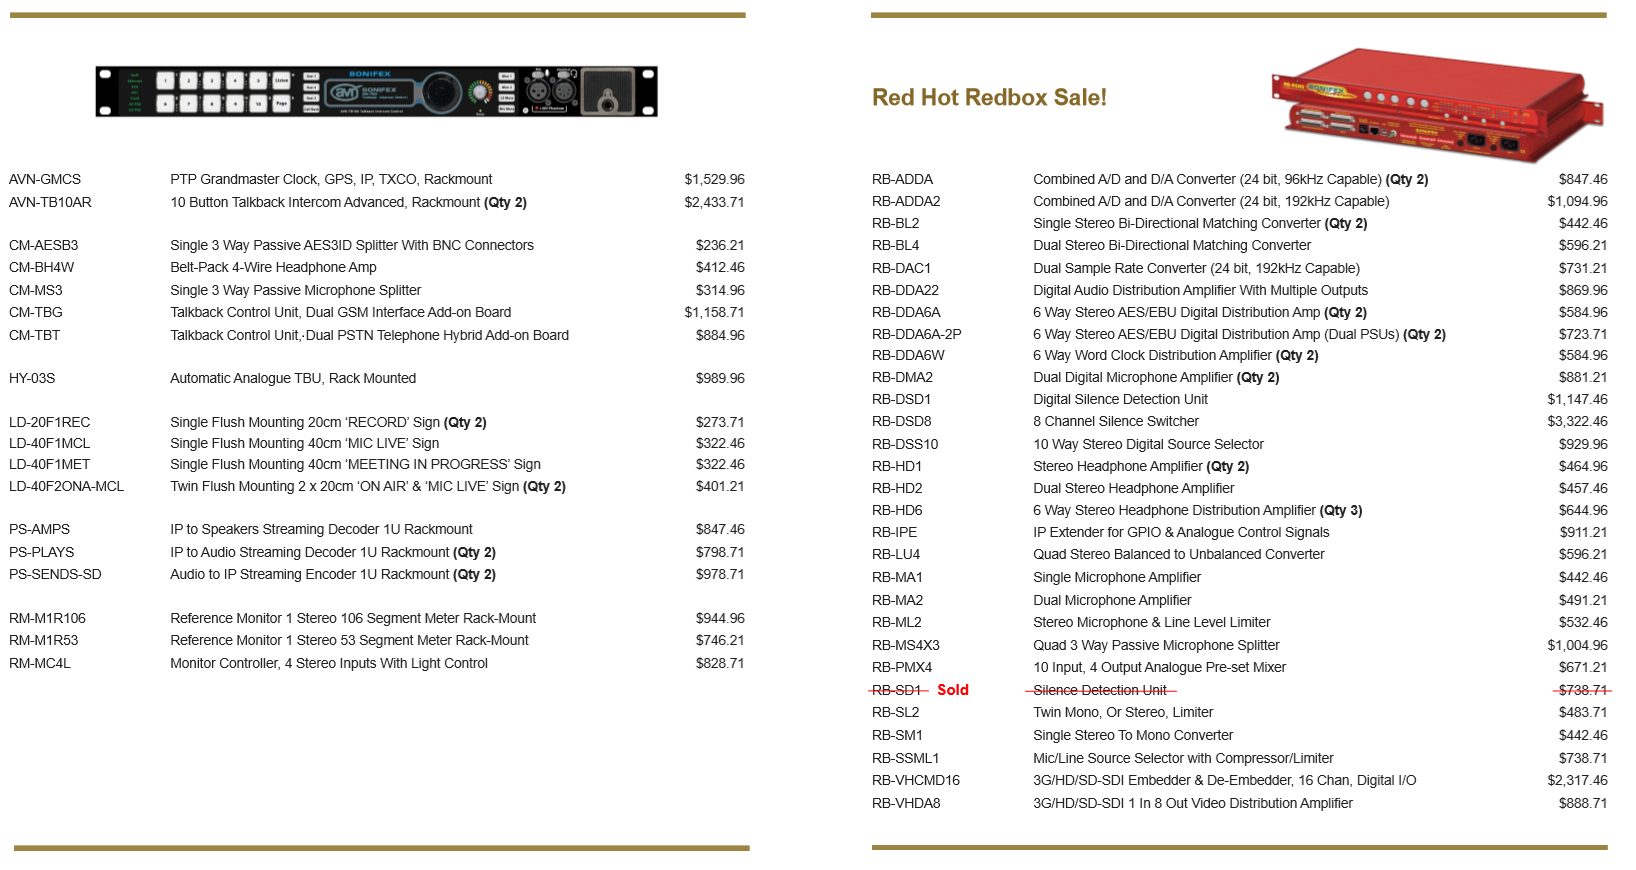Viewport: 1636px width, 870px height.
Task: Select product code RB-SL2
Action: [x=895, y=712]
